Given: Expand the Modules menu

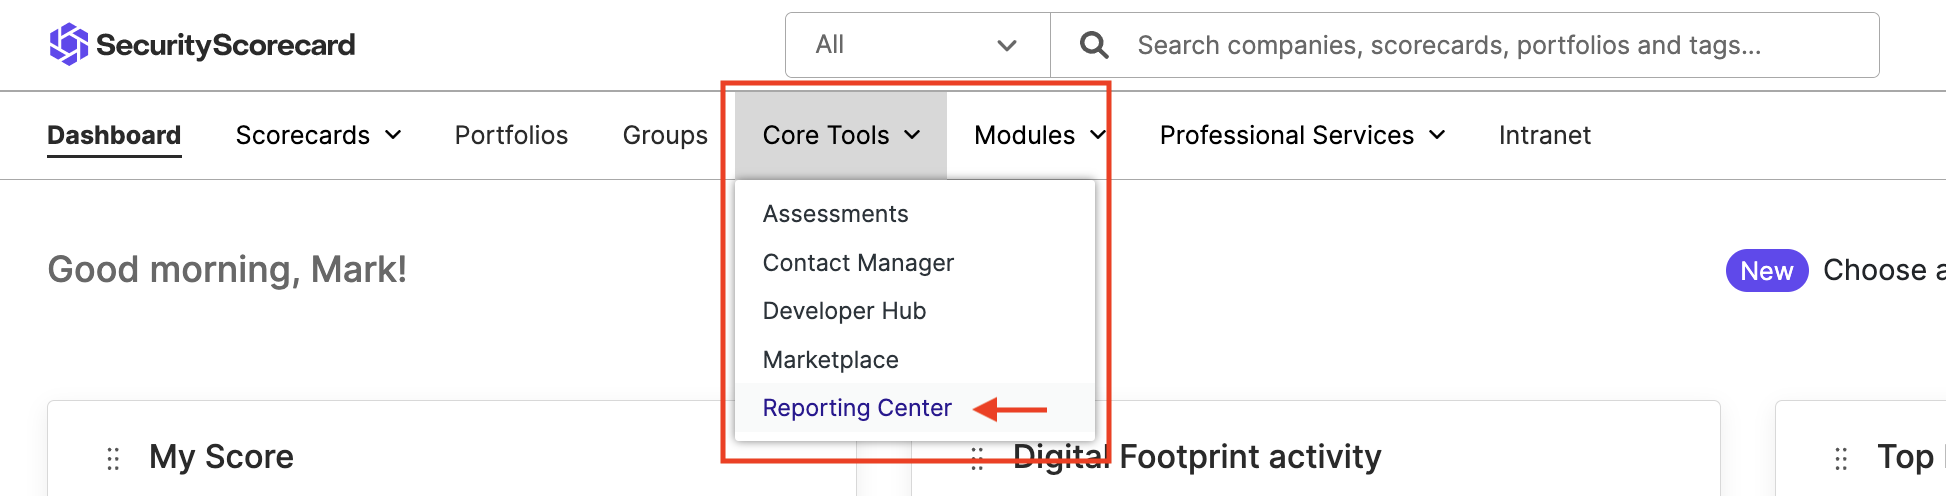Looking at the screenshot, I should tap(1040, 135).
